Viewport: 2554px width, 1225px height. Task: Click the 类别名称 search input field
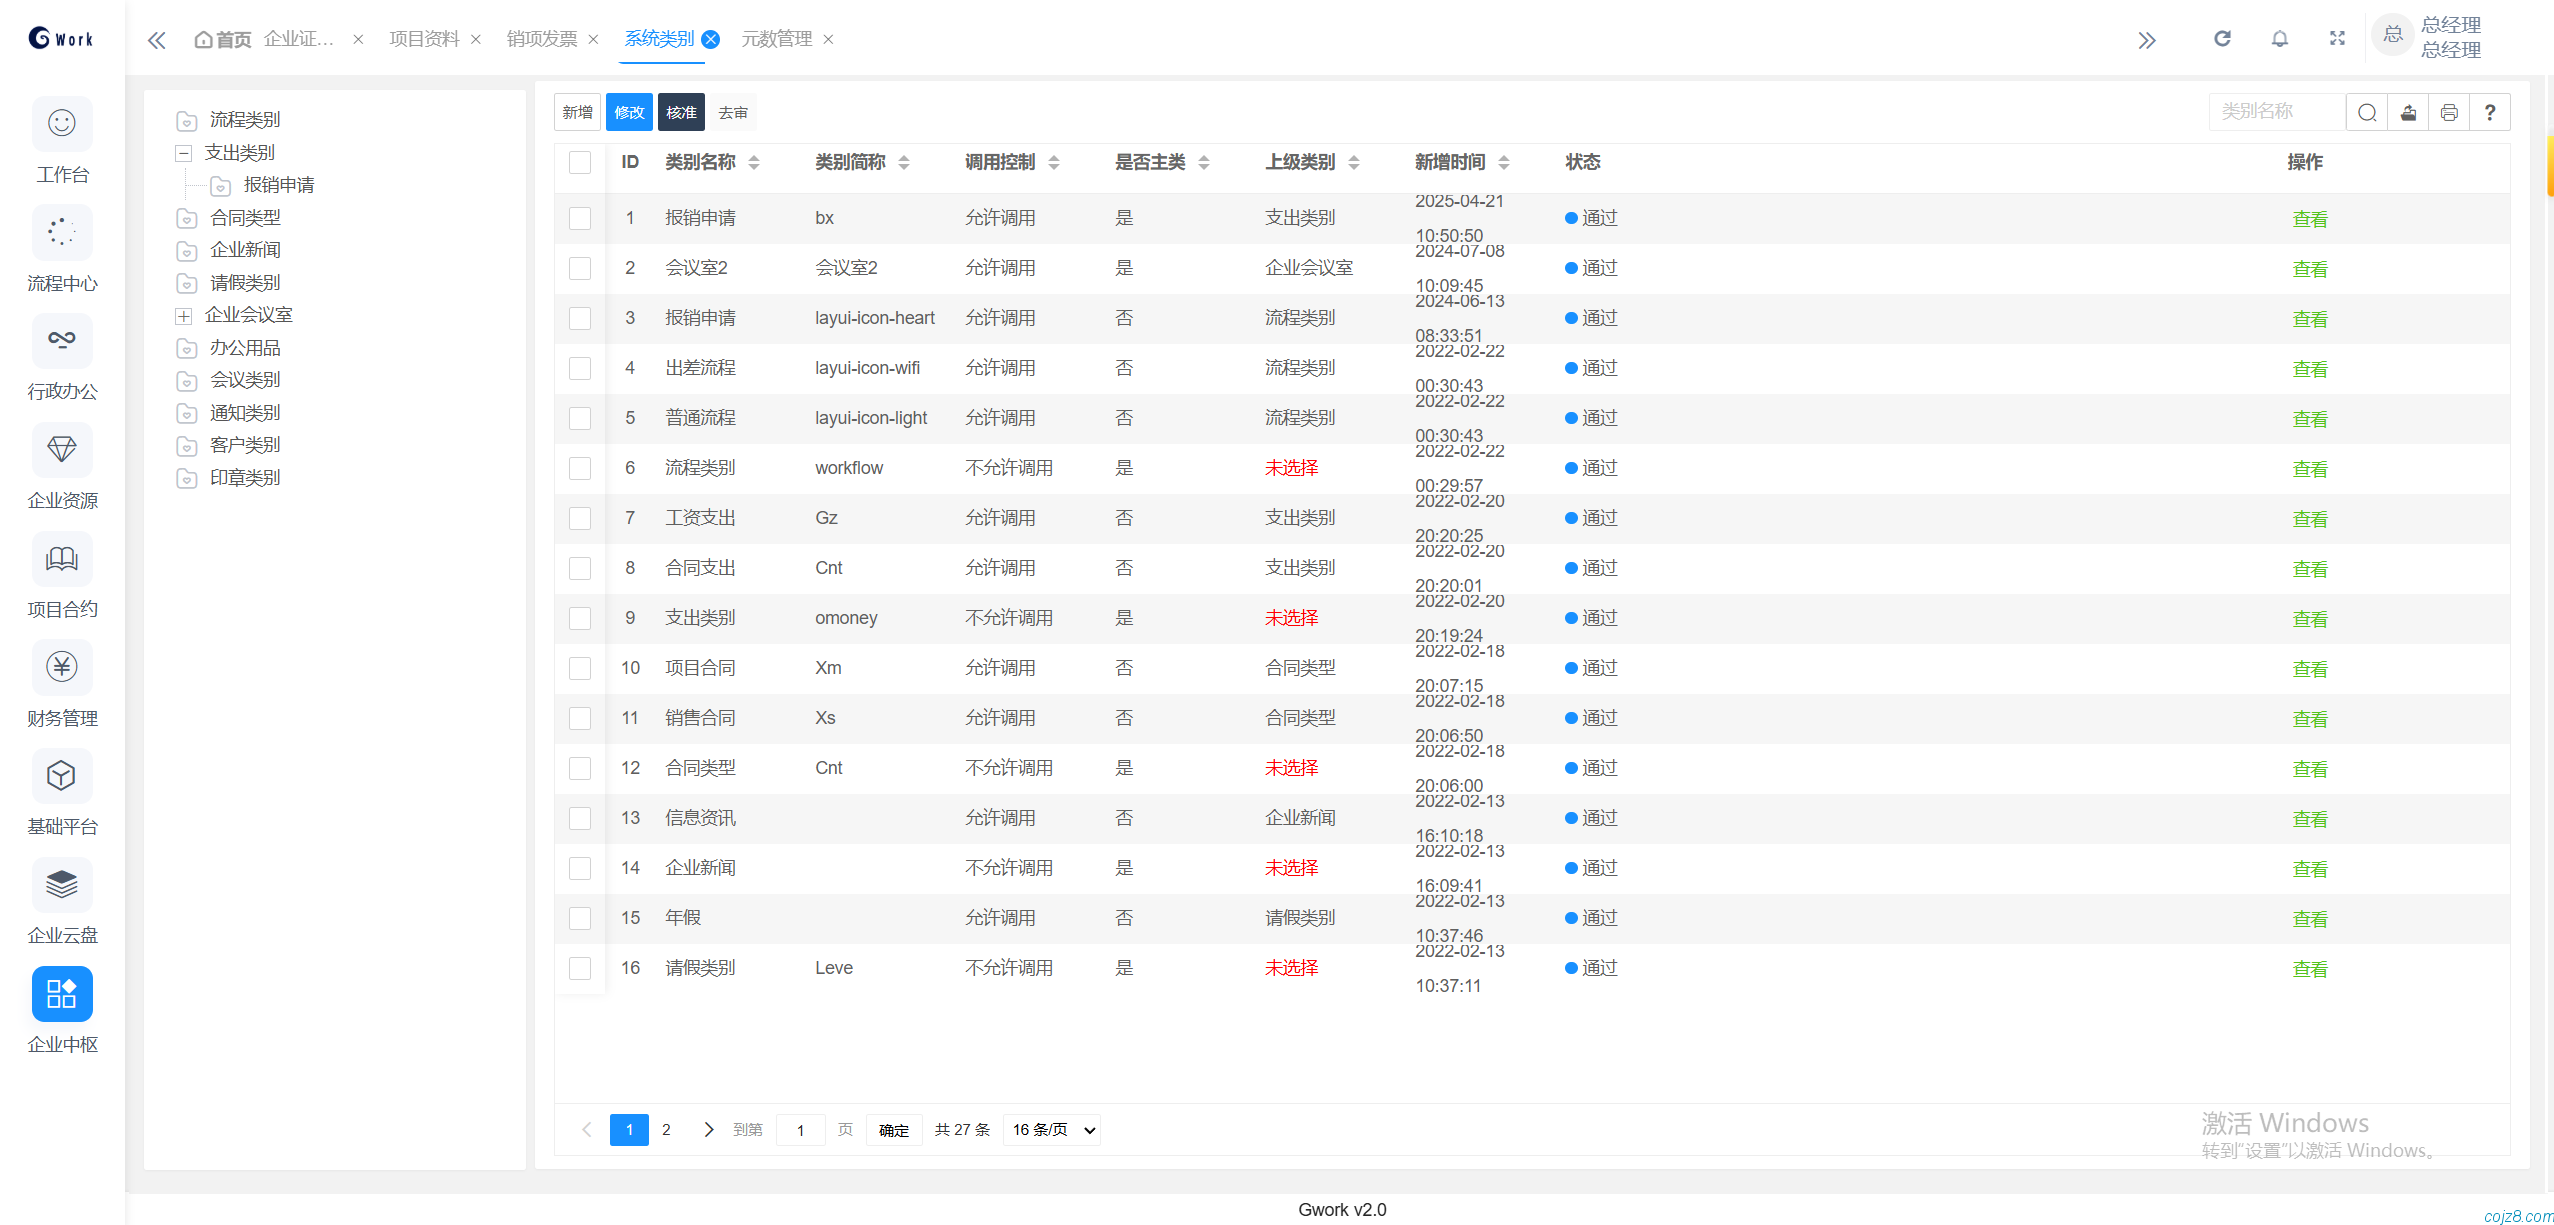(2275, 112)
